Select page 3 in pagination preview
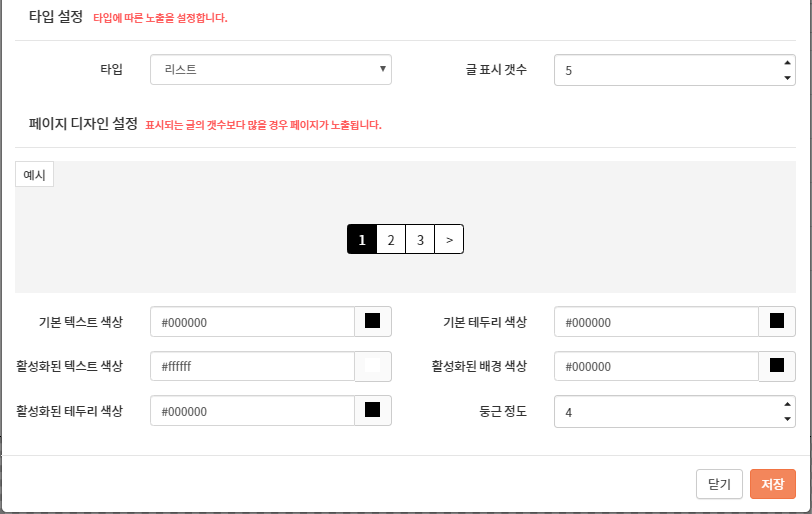The image size is (812, 514). click(x=420, y=239)
